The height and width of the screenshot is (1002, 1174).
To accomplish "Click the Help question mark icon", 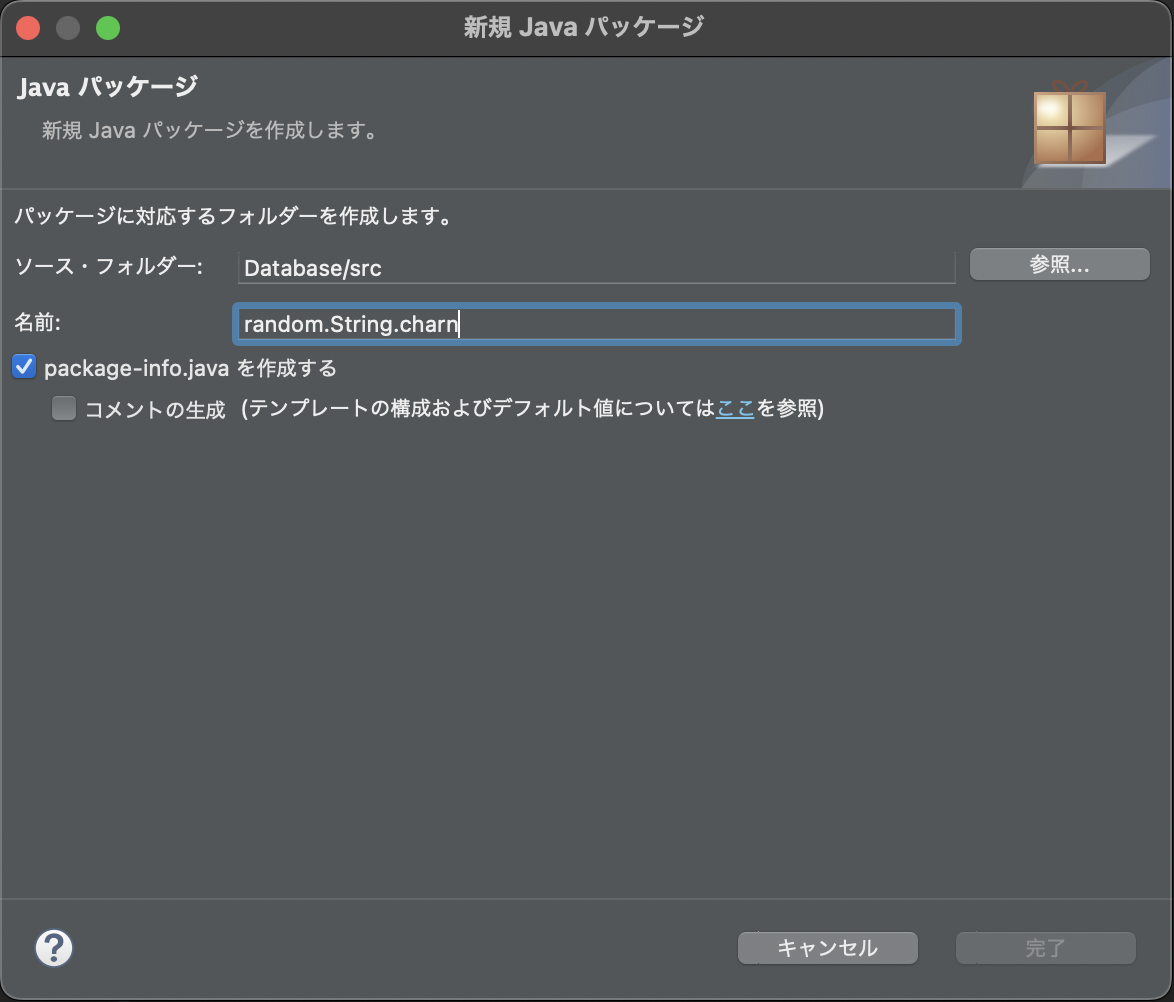I will pyautogui.click(x=54, y=947).
